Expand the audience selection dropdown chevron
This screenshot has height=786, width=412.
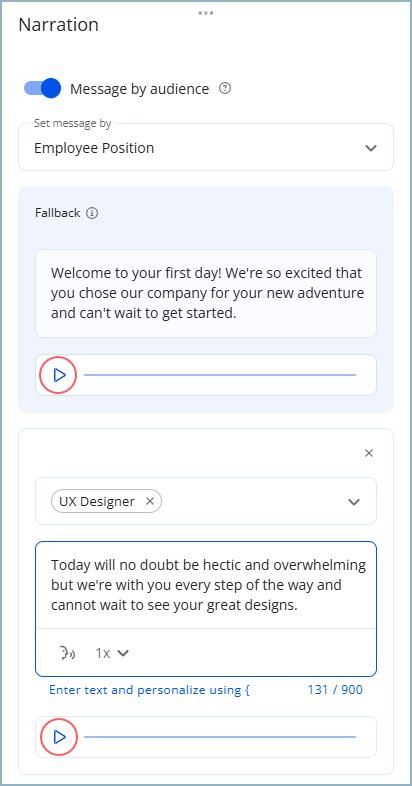[x=354, y=502]
